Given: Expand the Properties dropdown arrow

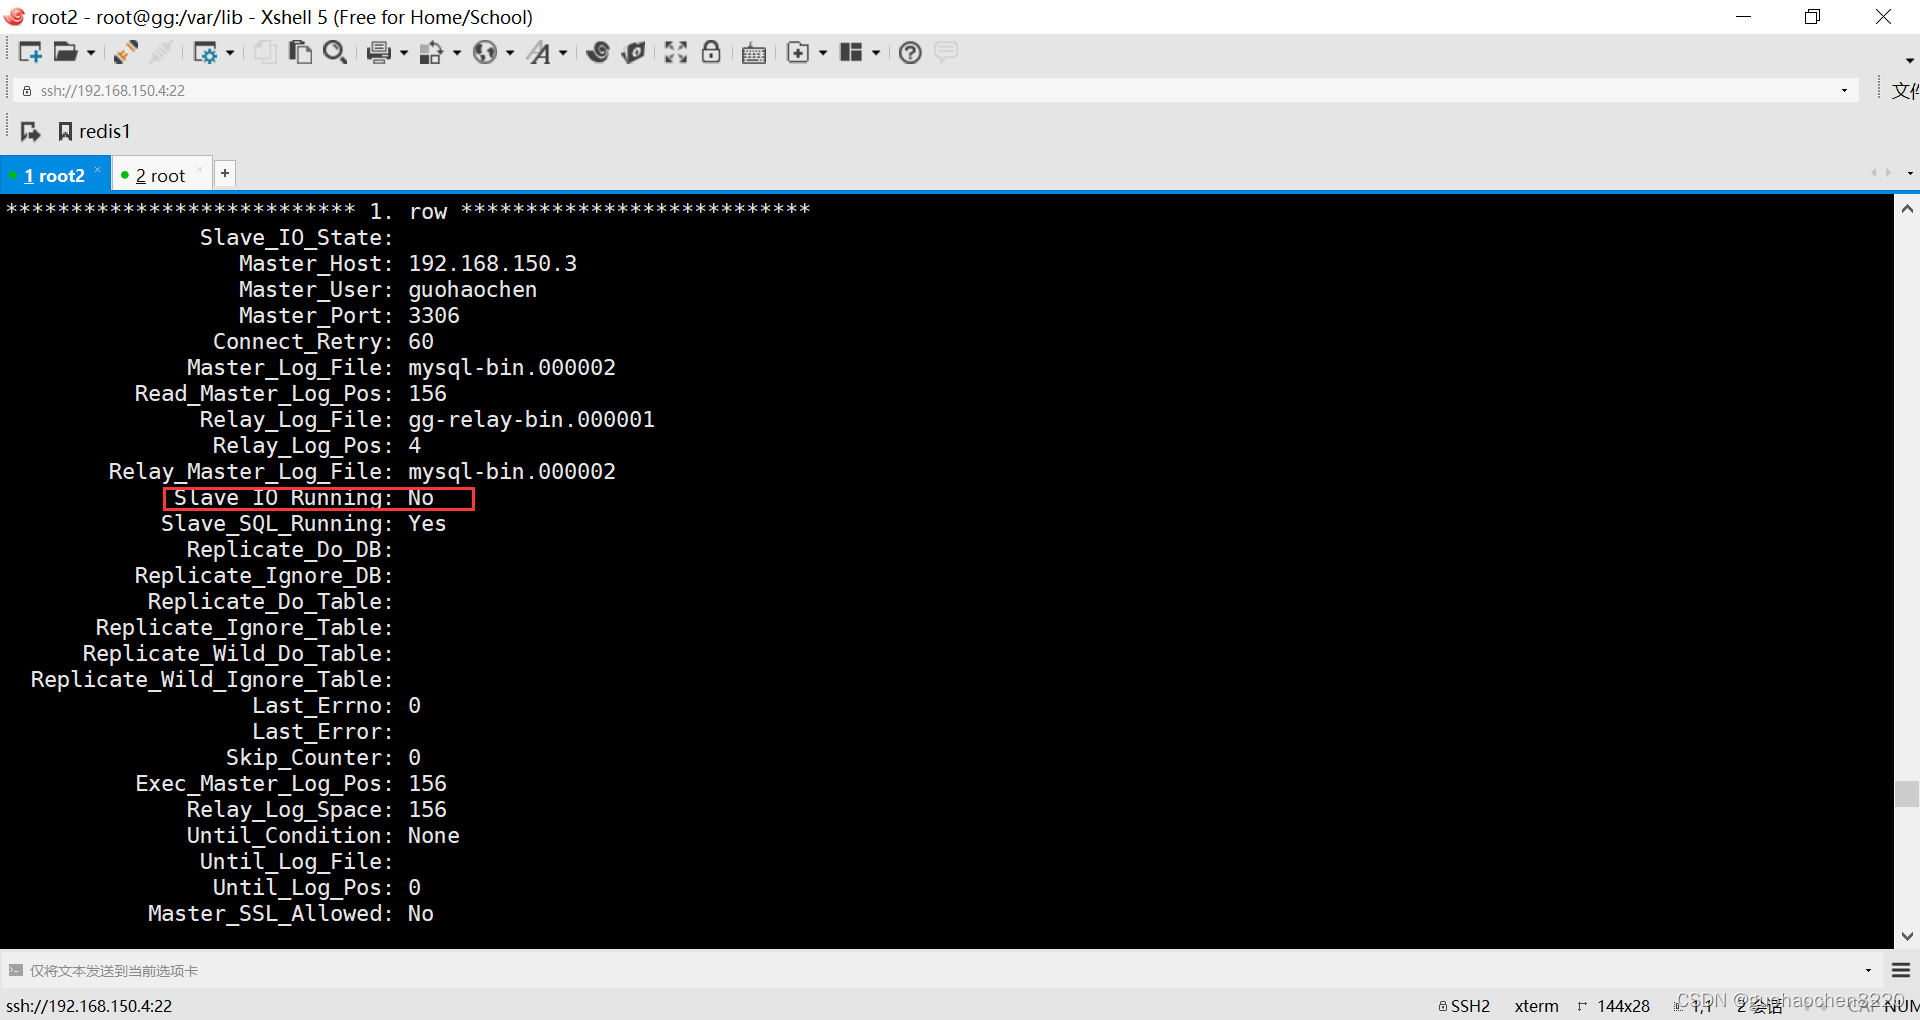Looking at the screenshot, I should [x=230, y=53].
